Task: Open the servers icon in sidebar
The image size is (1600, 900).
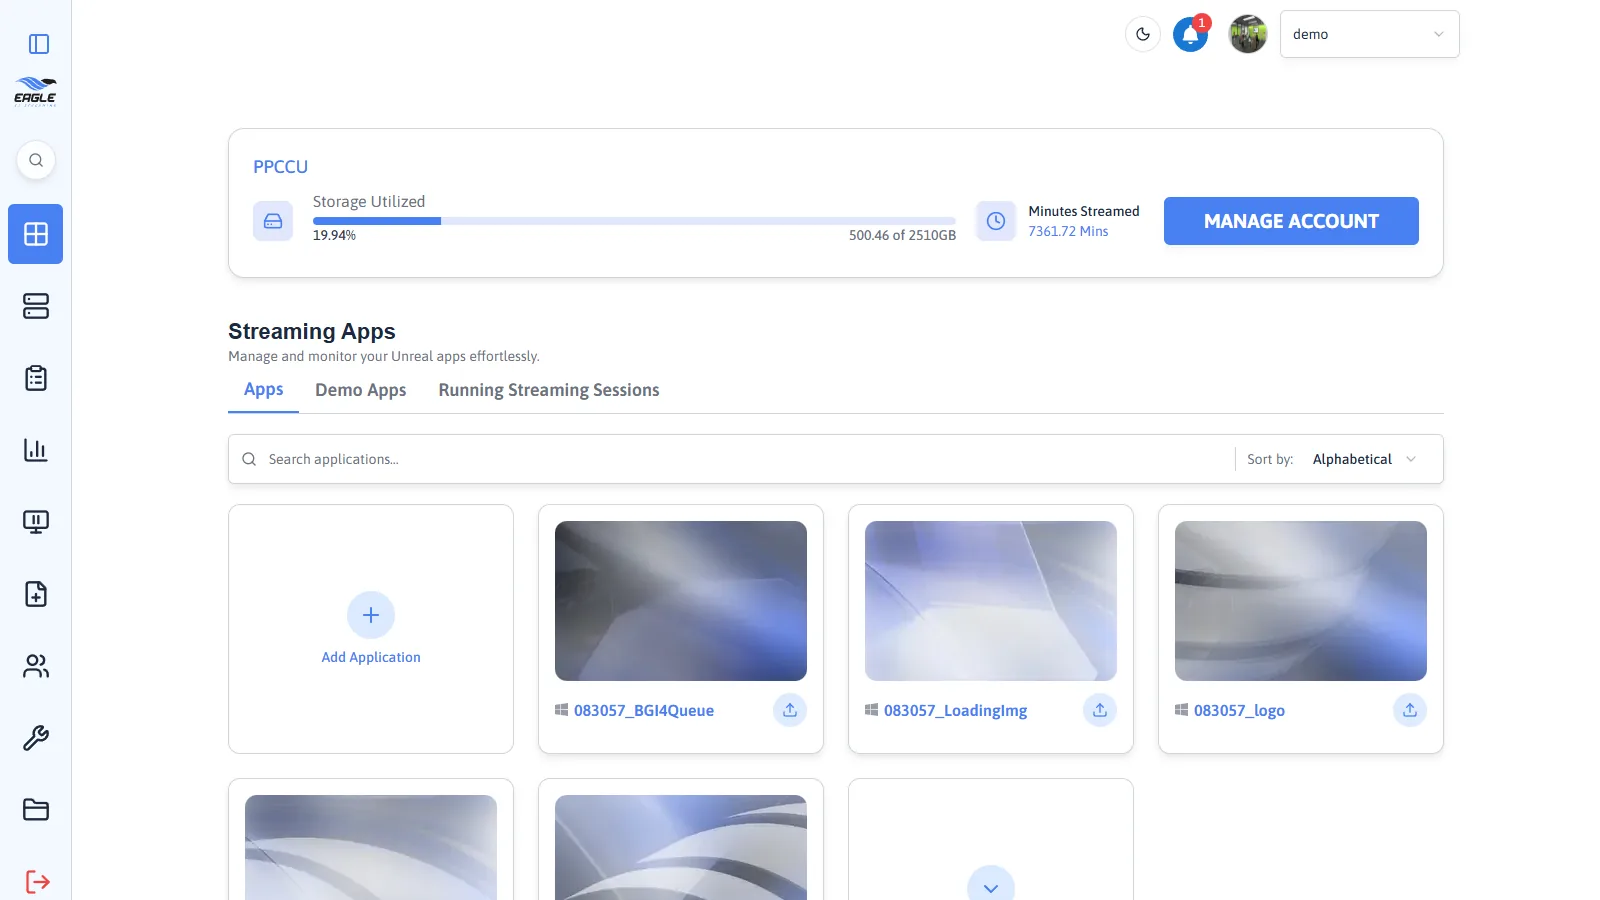Action: coord(36,306)
